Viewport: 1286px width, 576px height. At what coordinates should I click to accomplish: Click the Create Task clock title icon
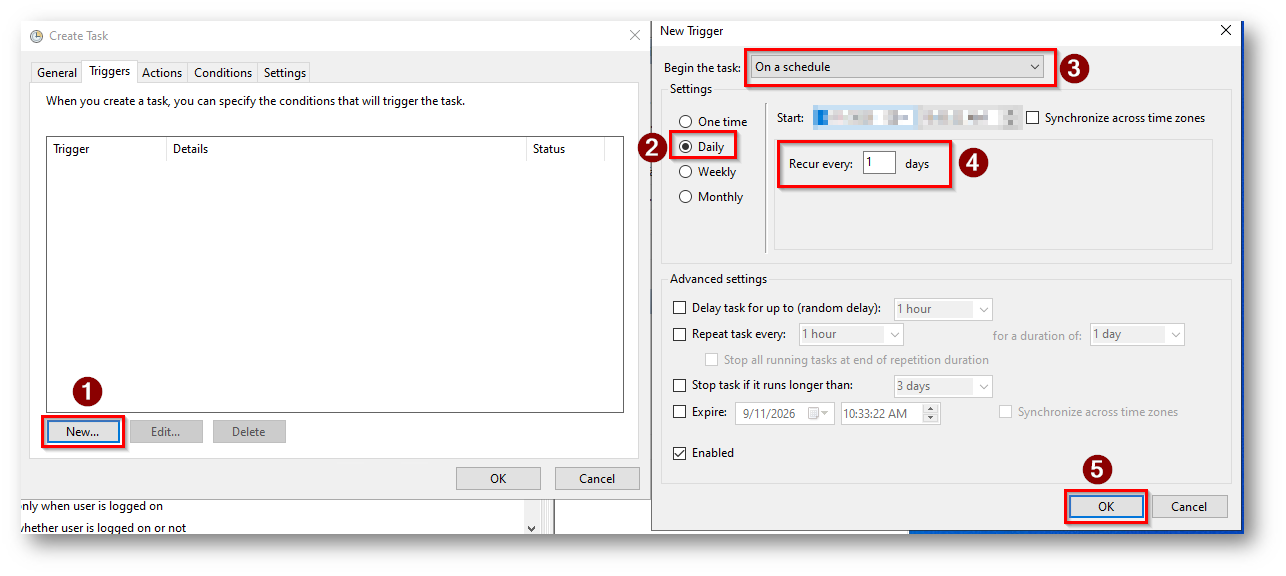point(37,36)
